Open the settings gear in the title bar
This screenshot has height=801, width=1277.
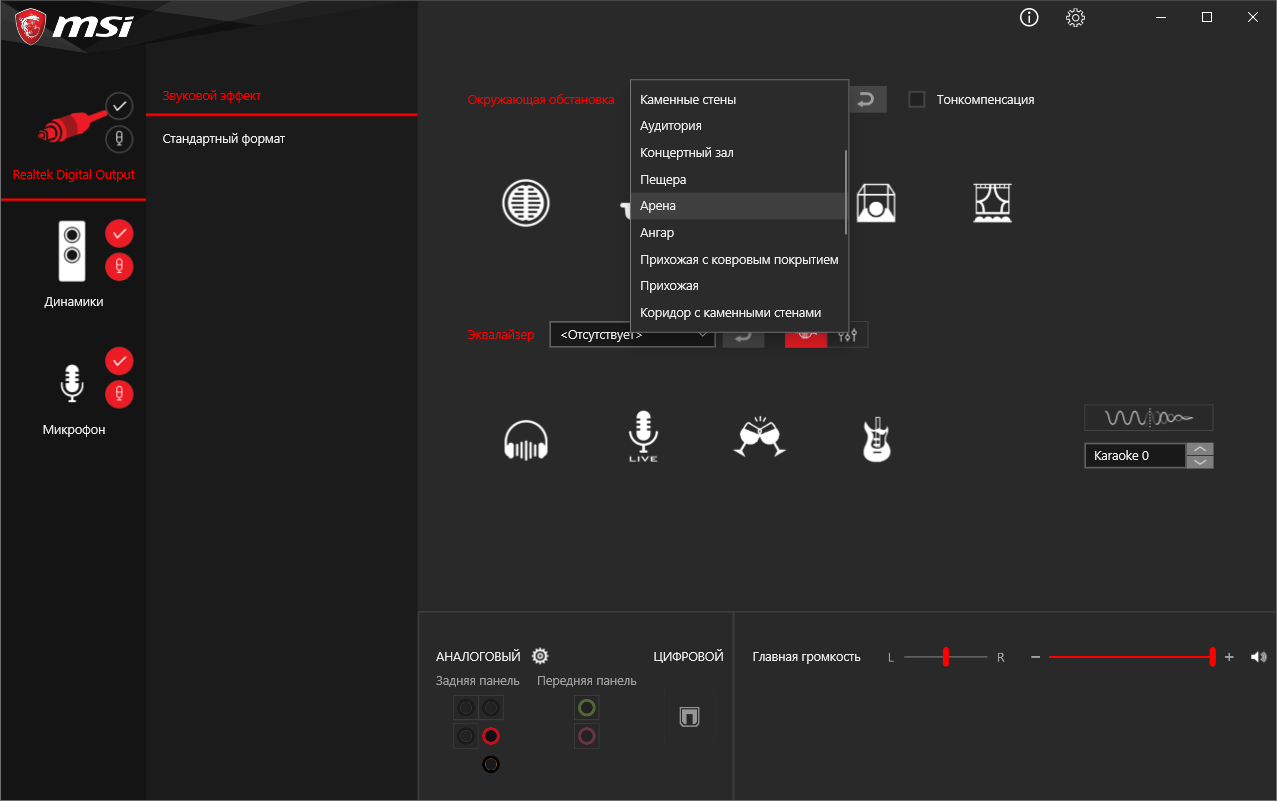click(x=1075, y=17)
